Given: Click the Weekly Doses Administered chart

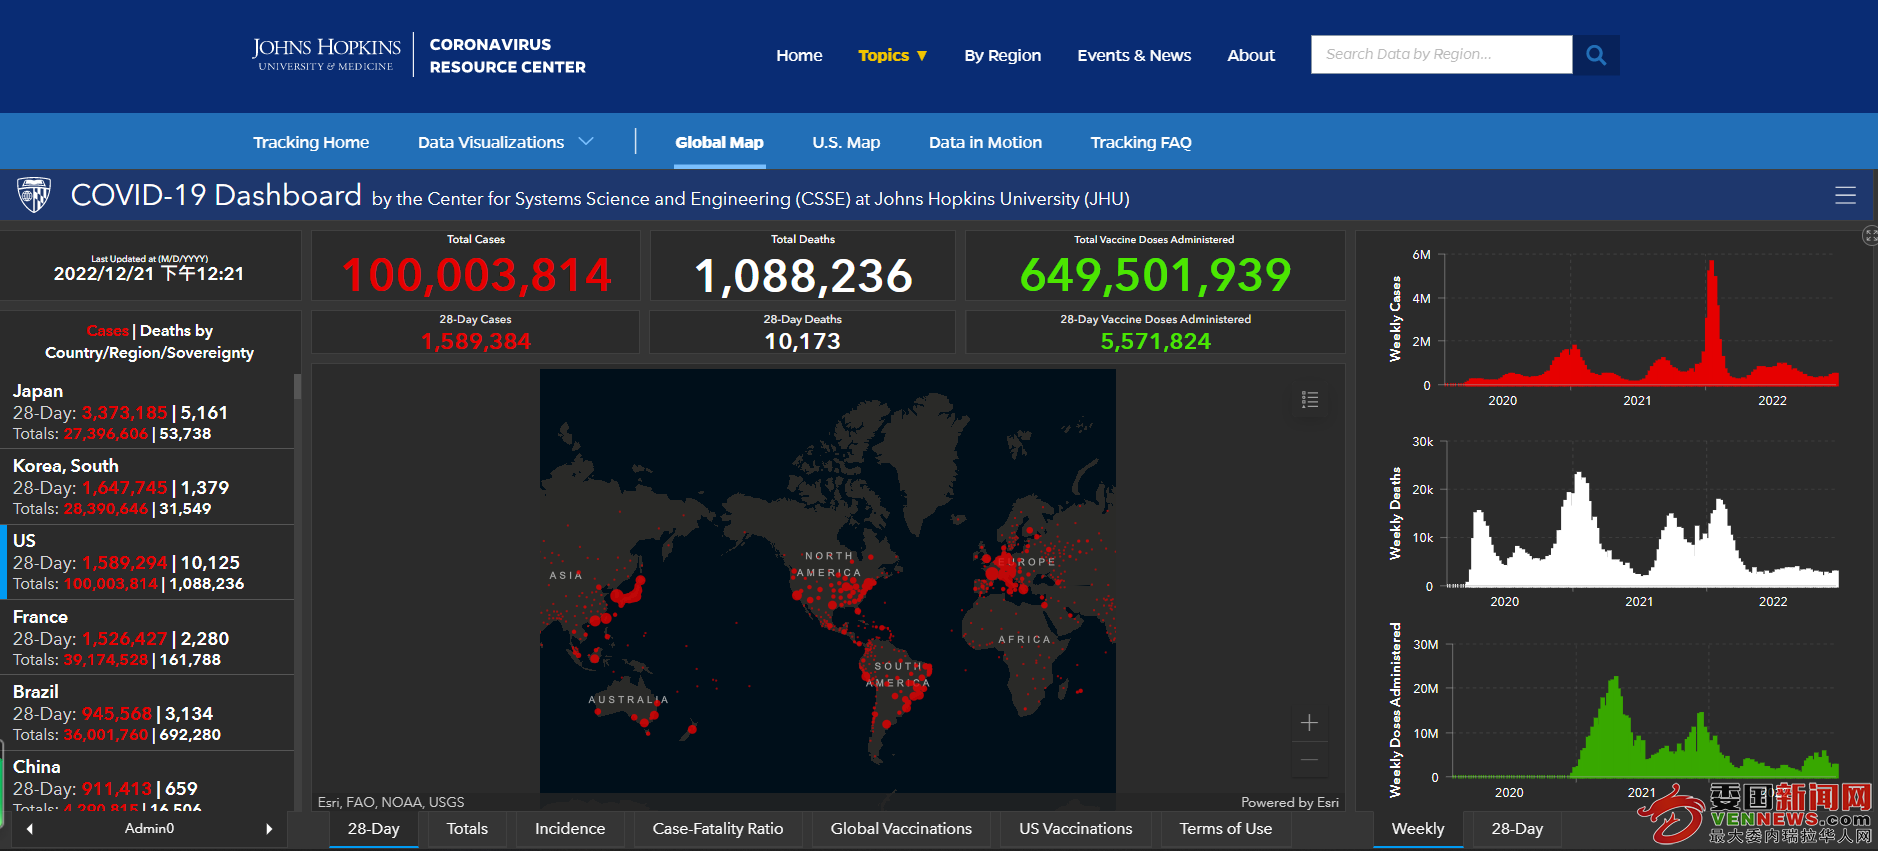Looking at the screenshot, I should tap(1615, 712).
